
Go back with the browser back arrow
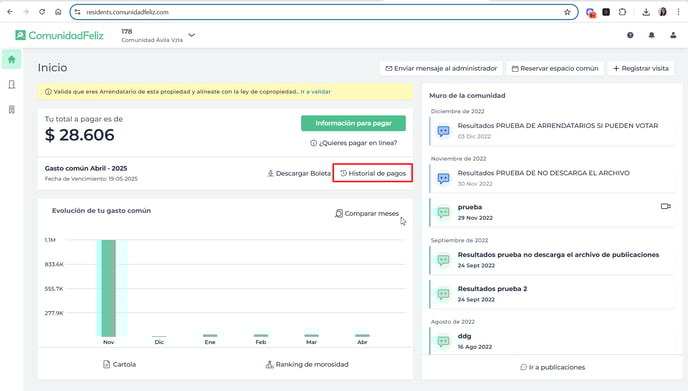click(x=10, y=12)
